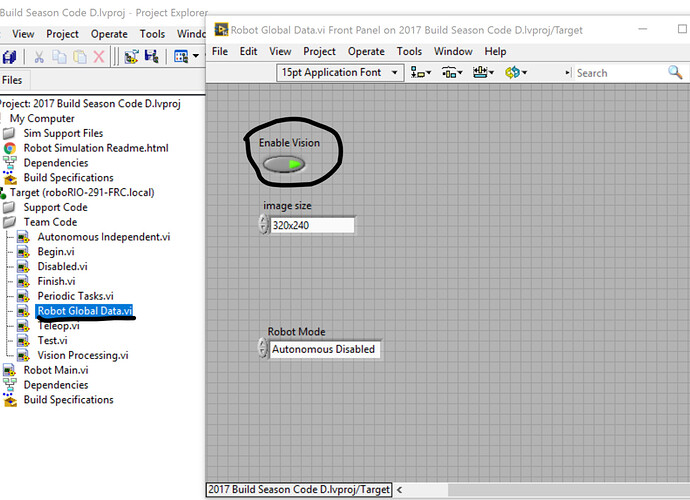Open the Distribute Objects toolbar dropdown

(x=452, y=72)
